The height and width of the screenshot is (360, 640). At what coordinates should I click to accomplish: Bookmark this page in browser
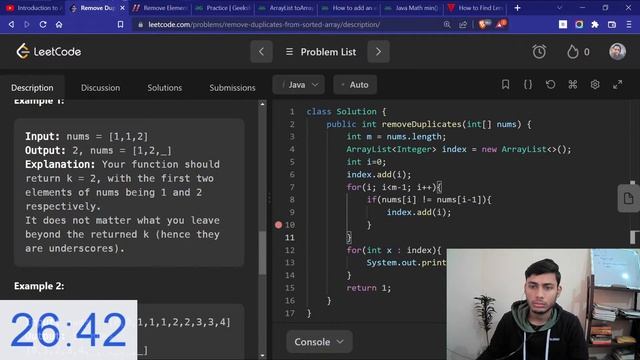coord(120,24)
